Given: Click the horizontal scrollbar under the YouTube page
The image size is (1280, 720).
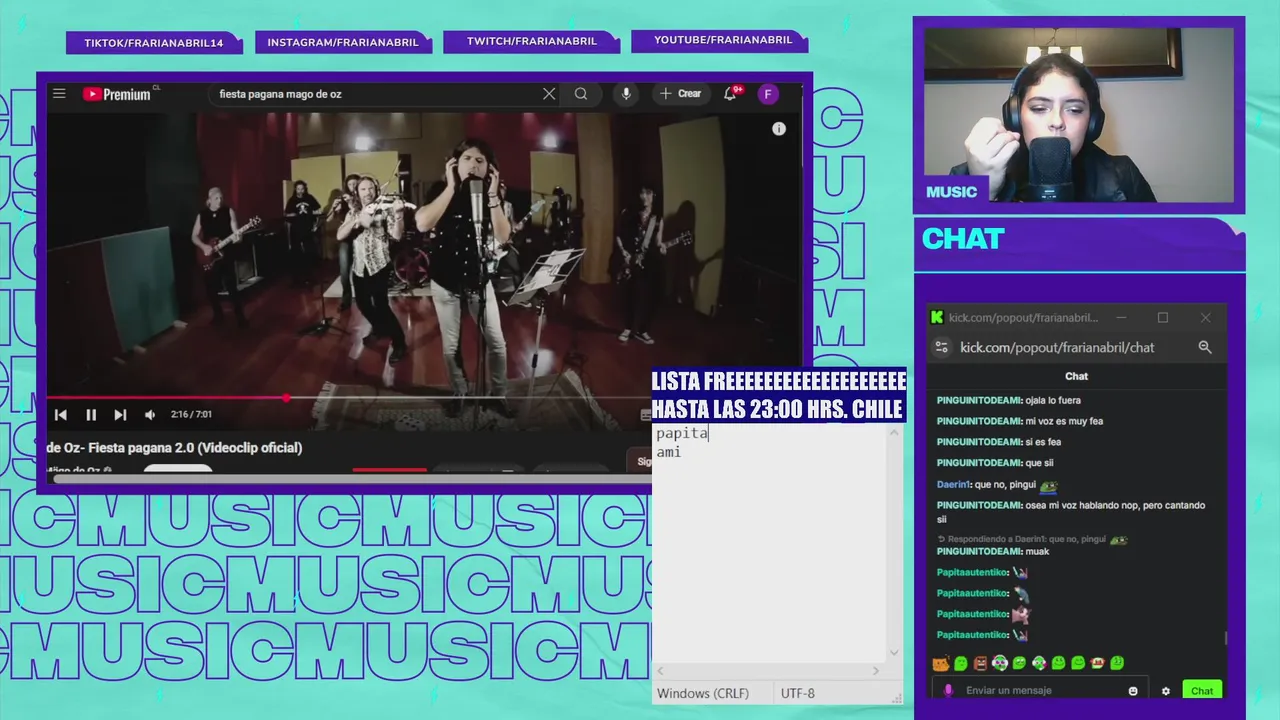Looking at the screenshot, I should 350,479.
